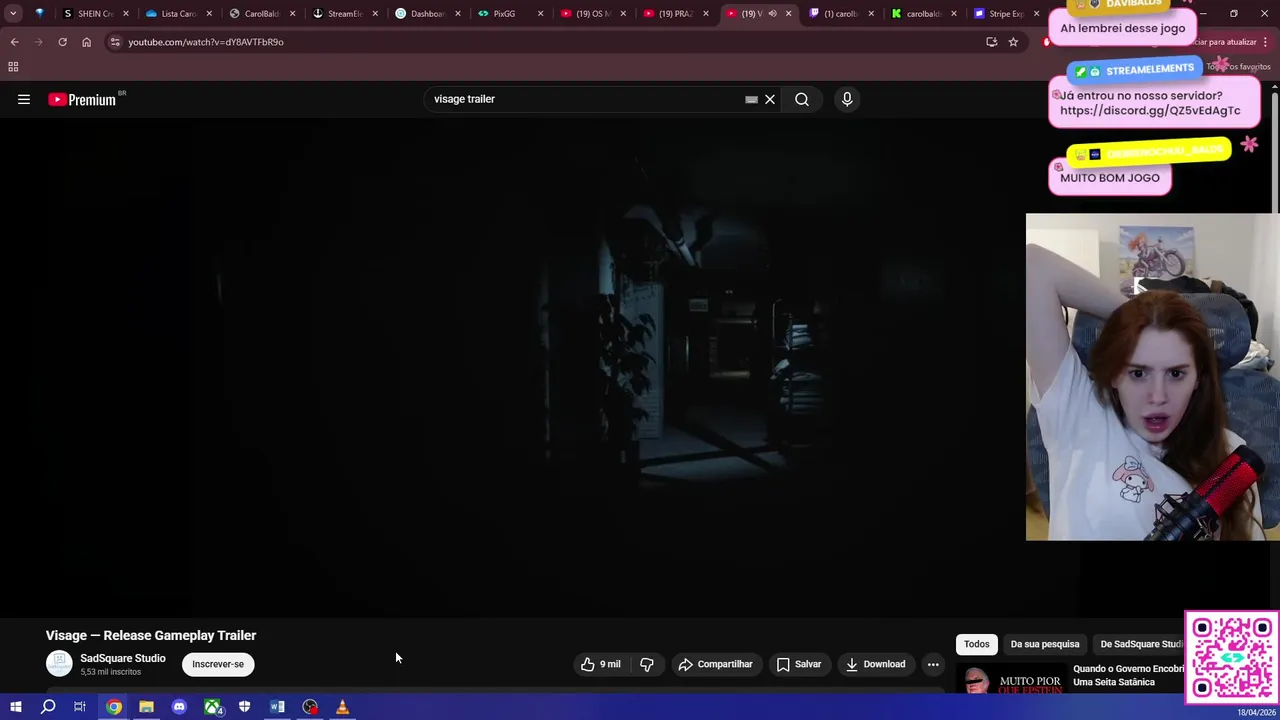Open Quando o Governo Encobriu video title
The height and width of the screenshot is (720, 1280).
pyautogui.click(x=1128, y=675)
